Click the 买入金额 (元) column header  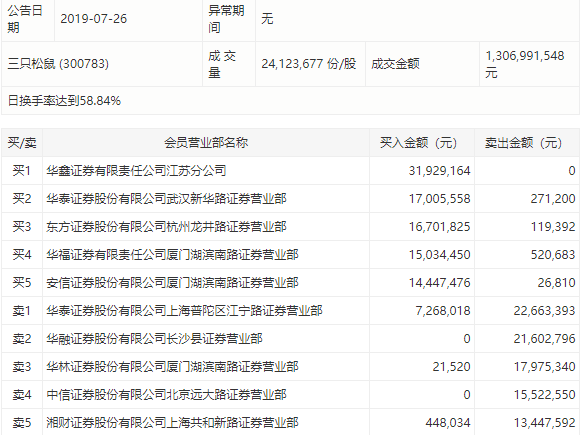pos(418,143)
